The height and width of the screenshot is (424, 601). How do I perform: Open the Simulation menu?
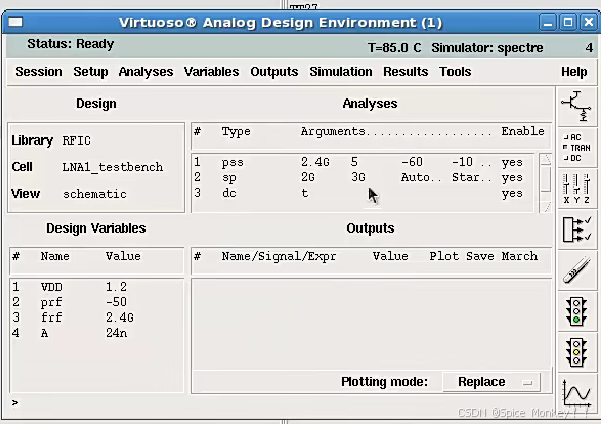tap(341, 72)
